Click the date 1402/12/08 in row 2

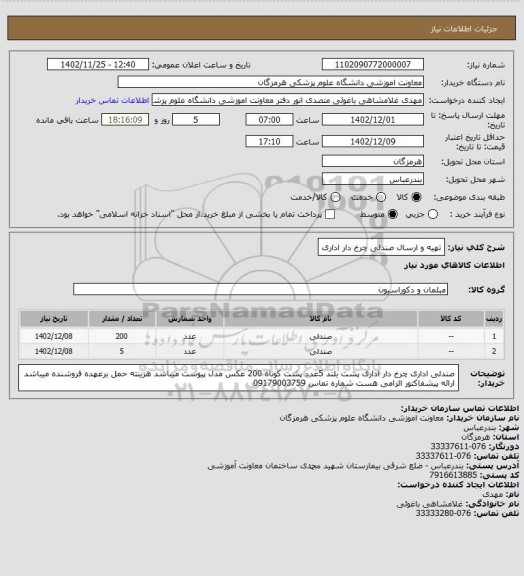point(54,351)
